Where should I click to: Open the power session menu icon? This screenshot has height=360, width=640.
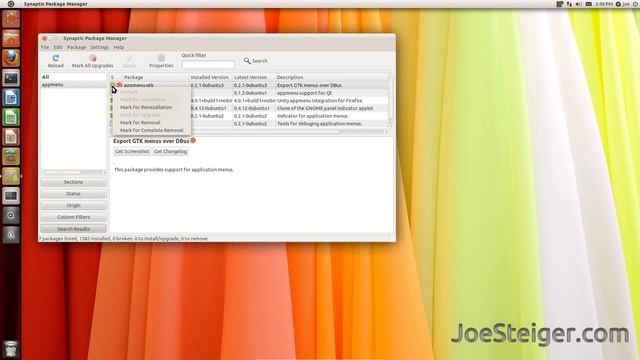click(x=636, y=4)
